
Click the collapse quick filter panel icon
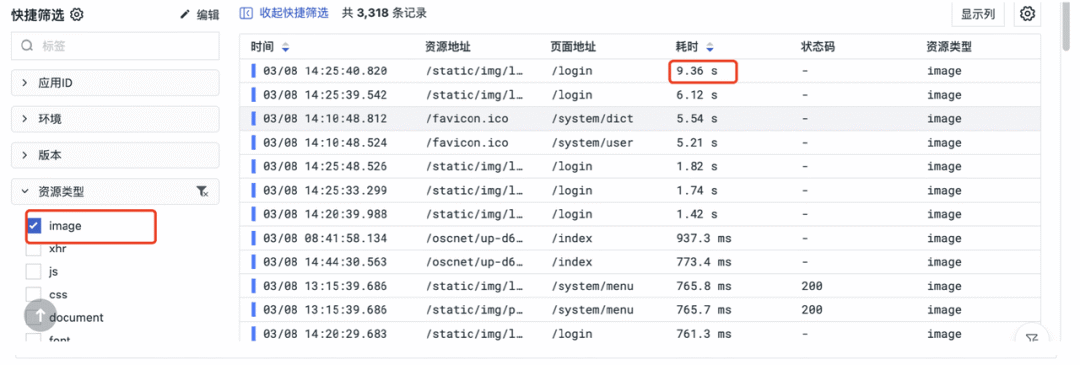(246, 13)
